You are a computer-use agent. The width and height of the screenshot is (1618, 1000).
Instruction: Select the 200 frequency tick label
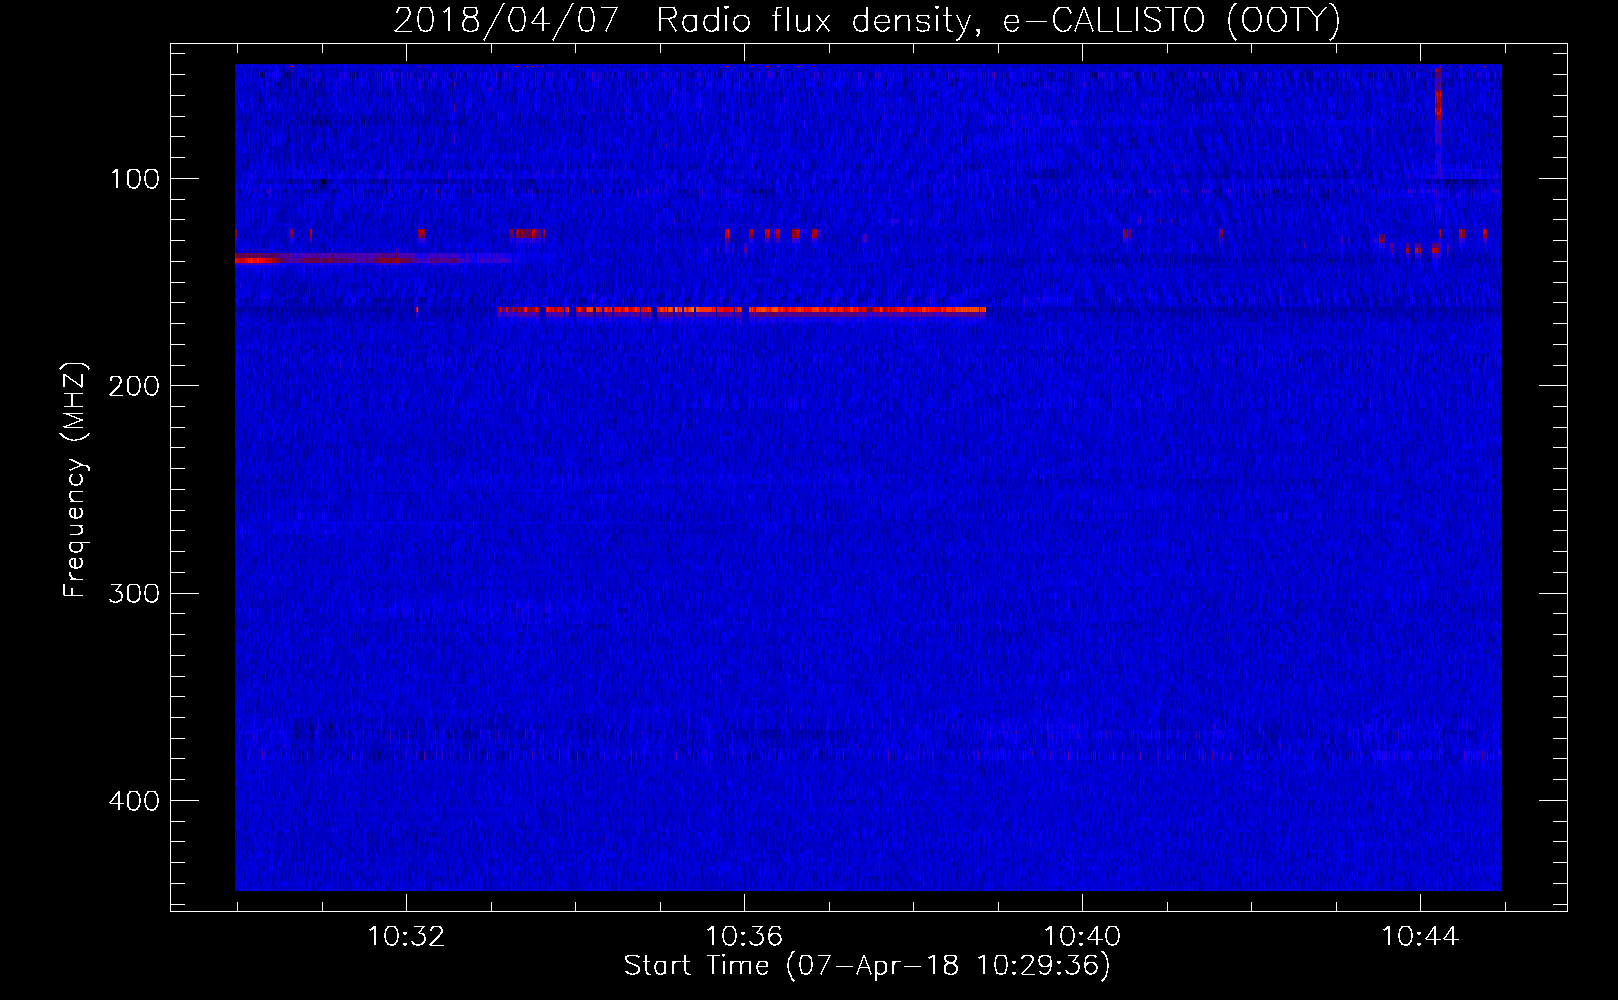click(x=134, y=386)
